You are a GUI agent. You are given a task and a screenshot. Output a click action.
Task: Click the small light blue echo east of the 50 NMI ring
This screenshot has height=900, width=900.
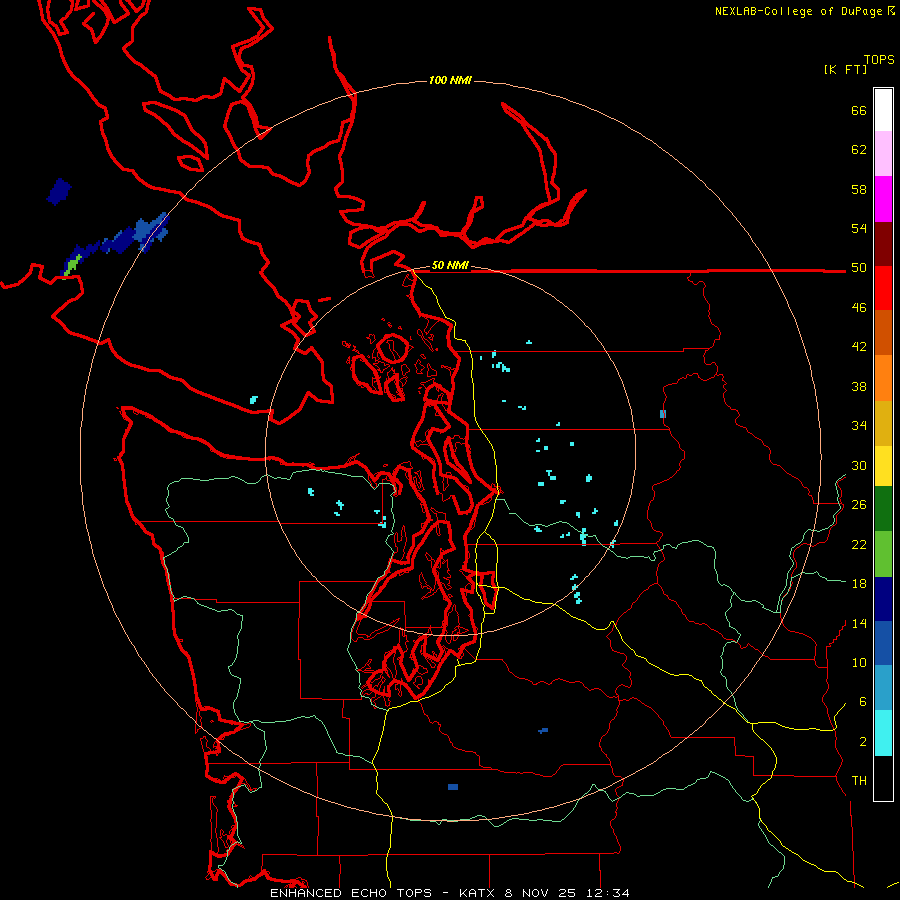pos(663,414)
